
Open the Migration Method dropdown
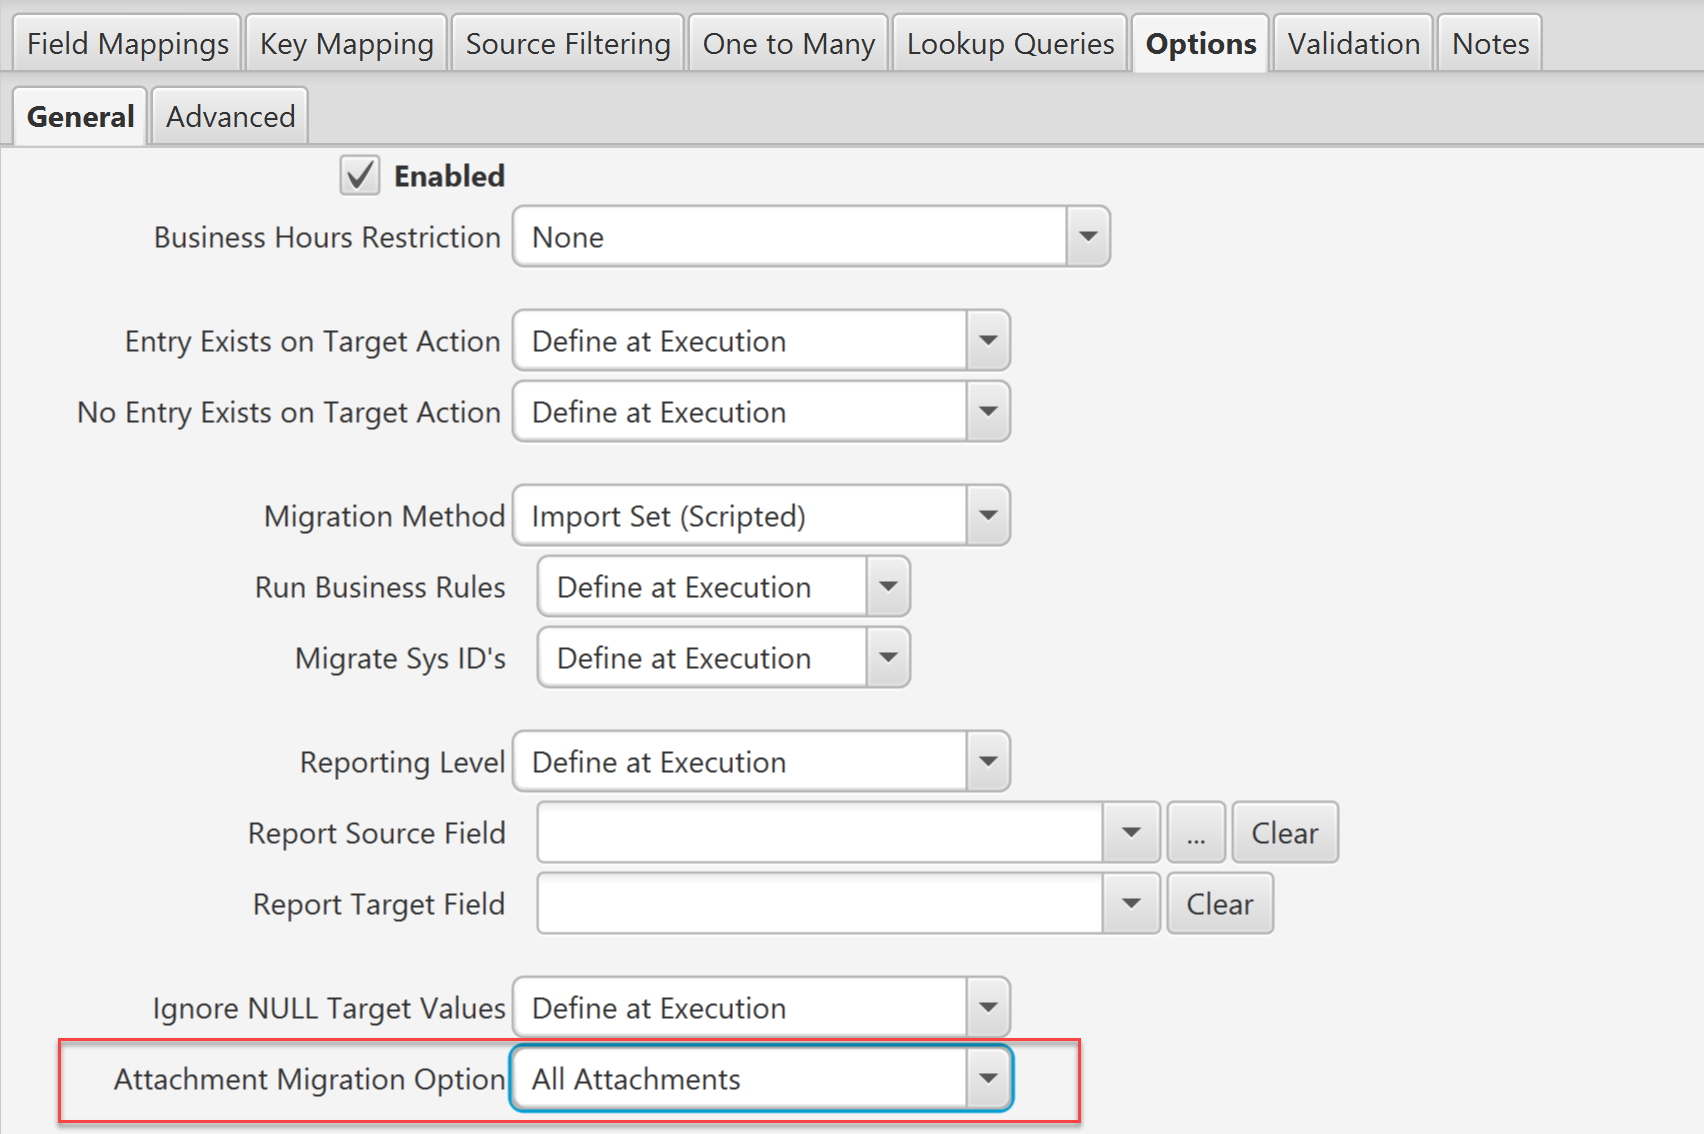coord(987,515)
